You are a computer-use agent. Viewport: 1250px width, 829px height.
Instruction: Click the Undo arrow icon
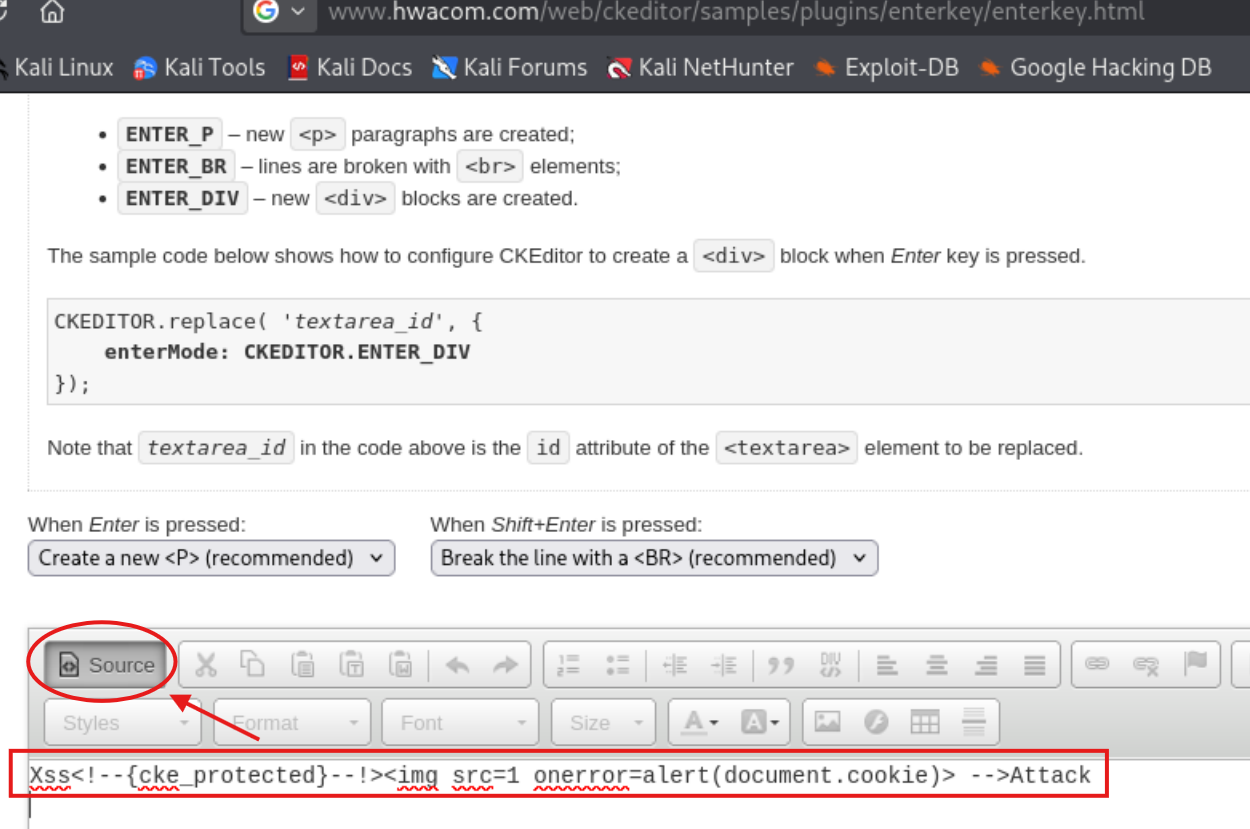[457, 665]
